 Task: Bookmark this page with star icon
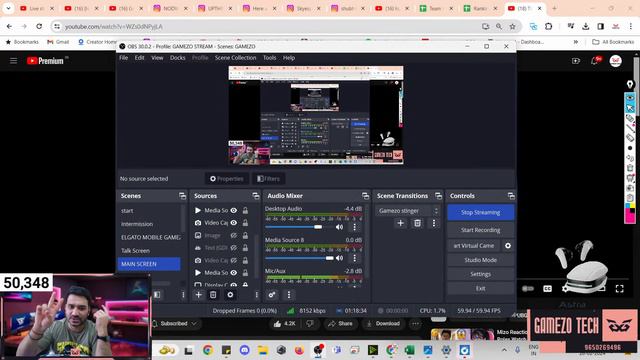[512, 27]
